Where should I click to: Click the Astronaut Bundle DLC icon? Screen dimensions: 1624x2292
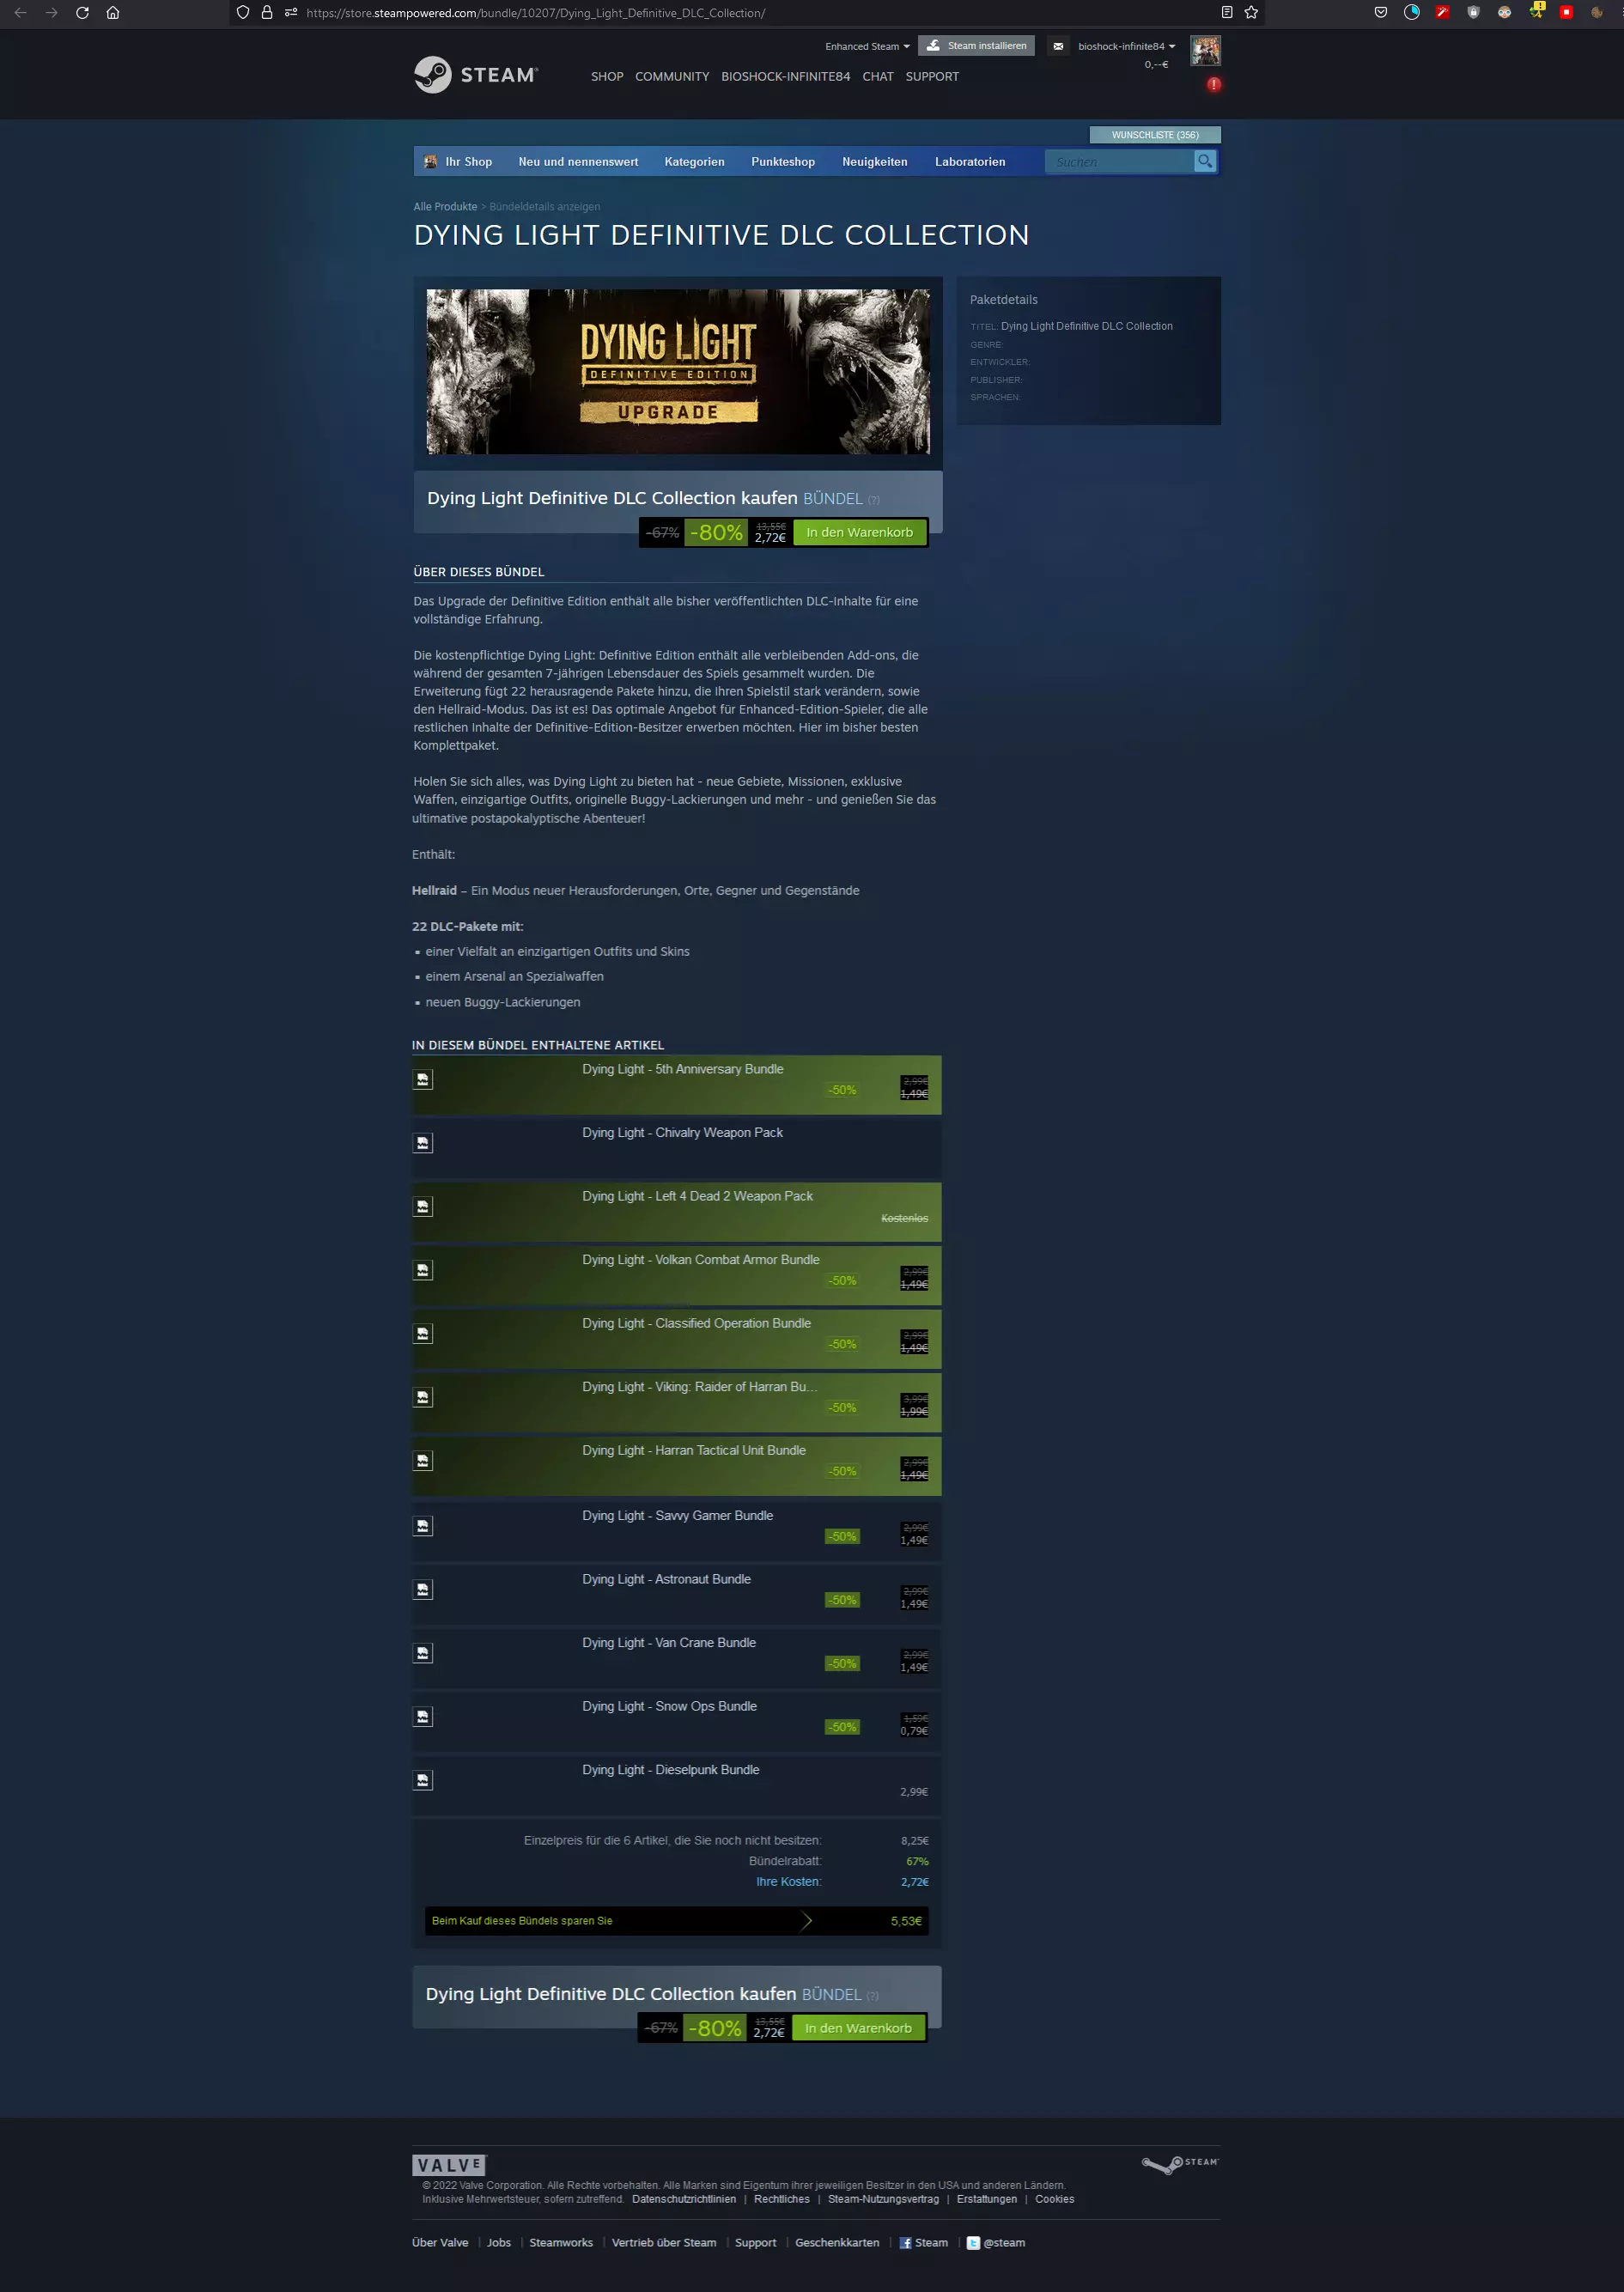423,1590
